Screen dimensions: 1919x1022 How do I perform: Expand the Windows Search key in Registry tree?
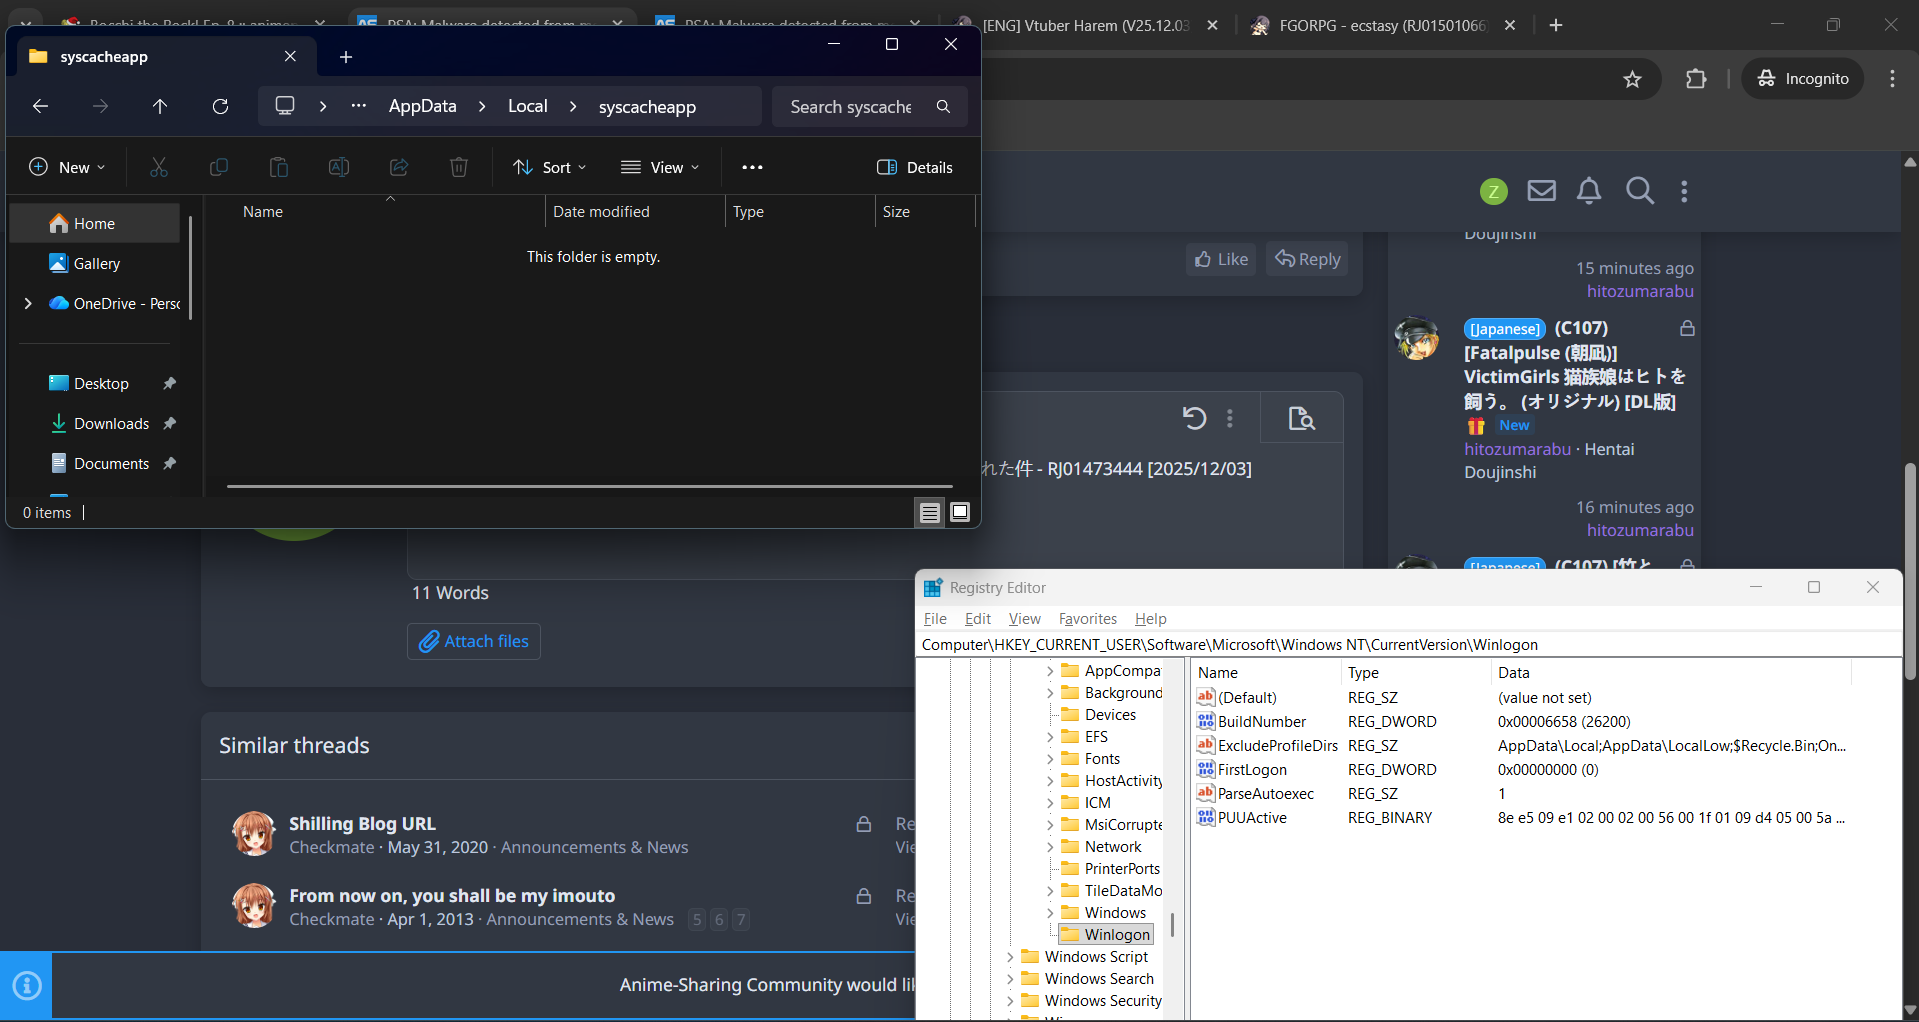tap(1009, 979)
